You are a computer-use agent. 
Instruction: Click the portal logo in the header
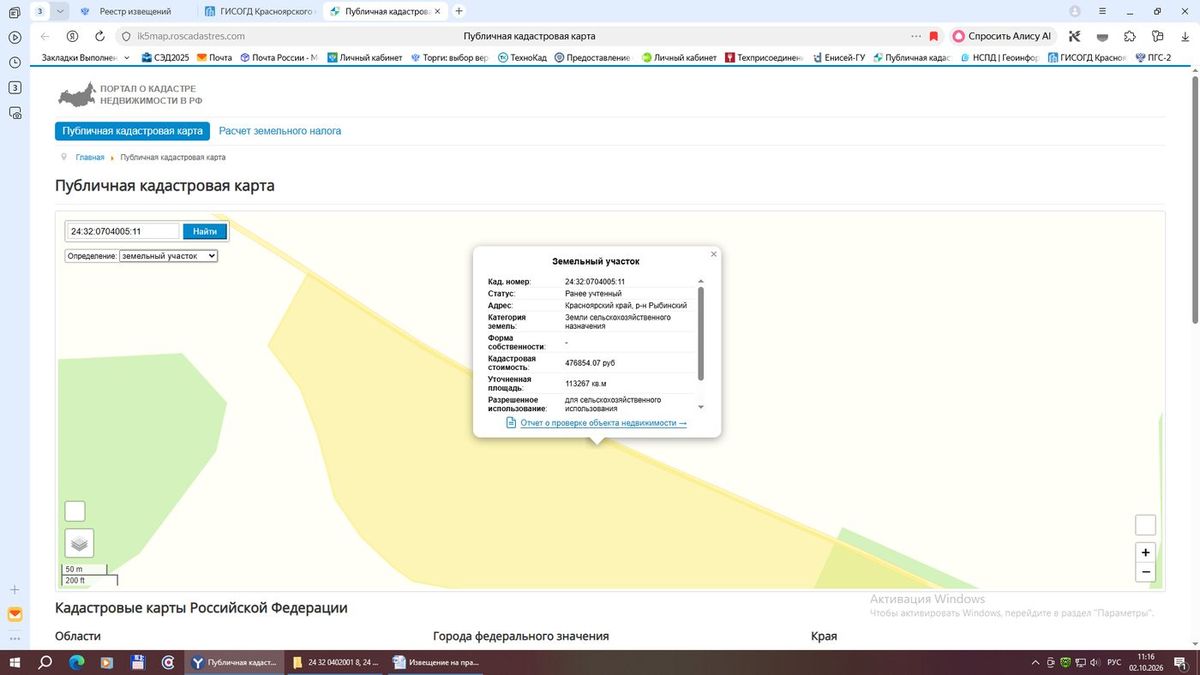tap(129, 95)
